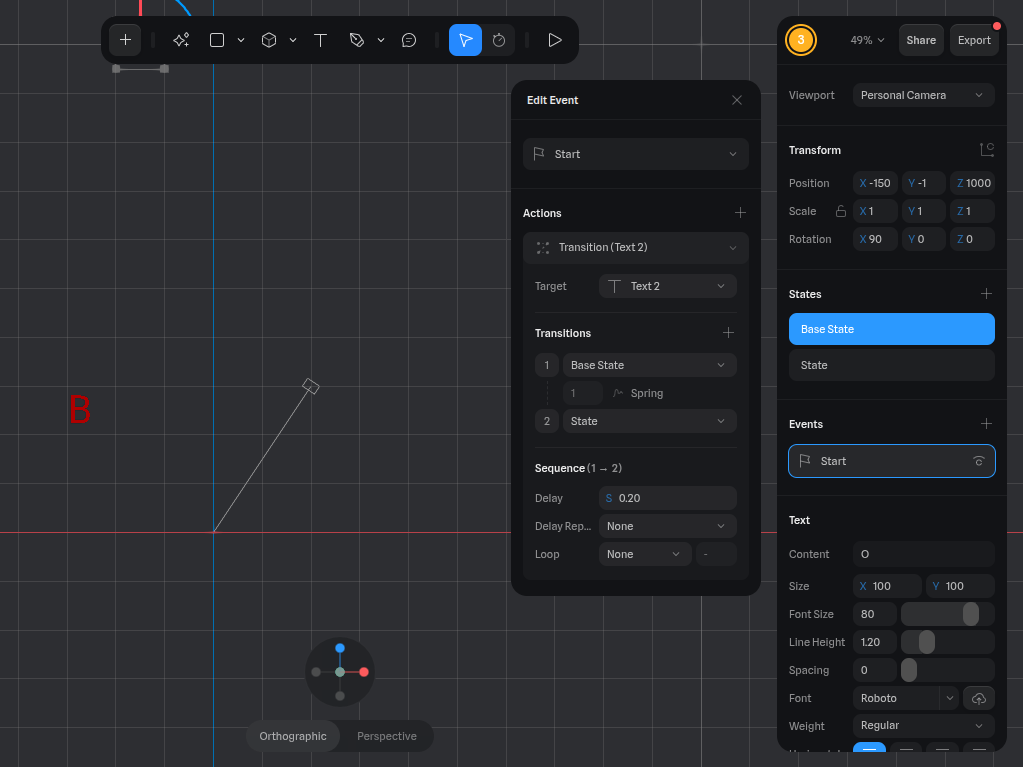Screen dimensions: 1023x767
Task: Select the Base State item
Action: click(891, 329)
